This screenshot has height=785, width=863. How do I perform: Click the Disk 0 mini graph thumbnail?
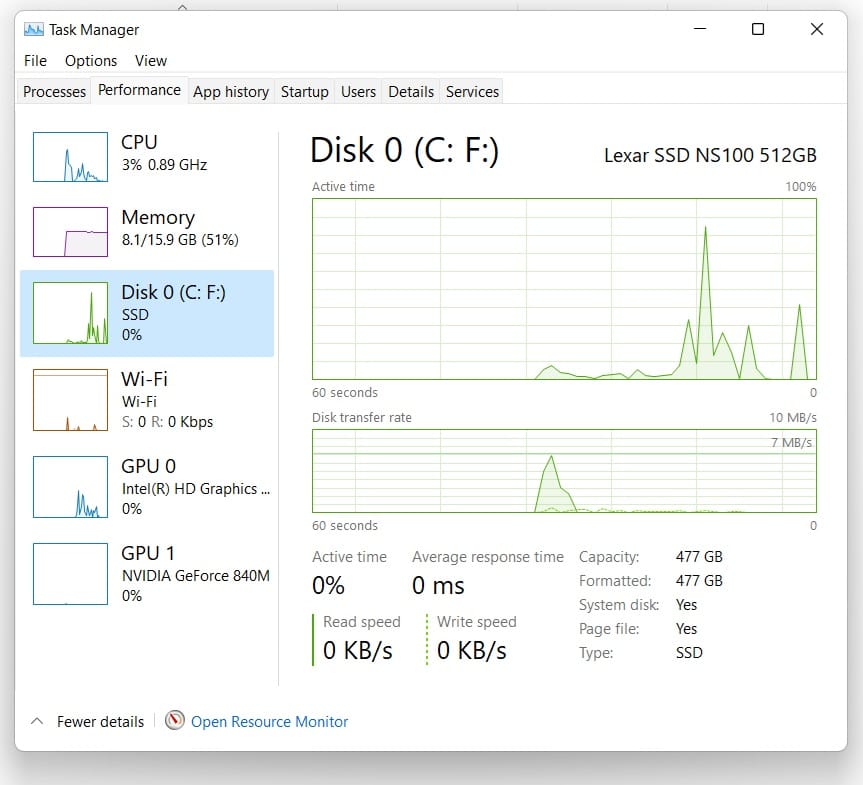70,313
